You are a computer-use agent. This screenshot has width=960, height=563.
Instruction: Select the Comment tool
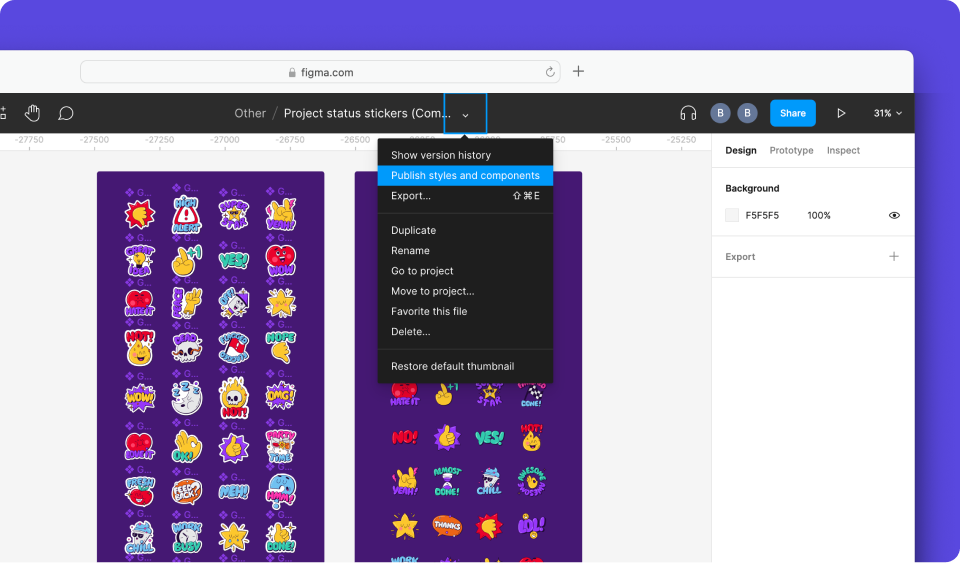[66, 113]
